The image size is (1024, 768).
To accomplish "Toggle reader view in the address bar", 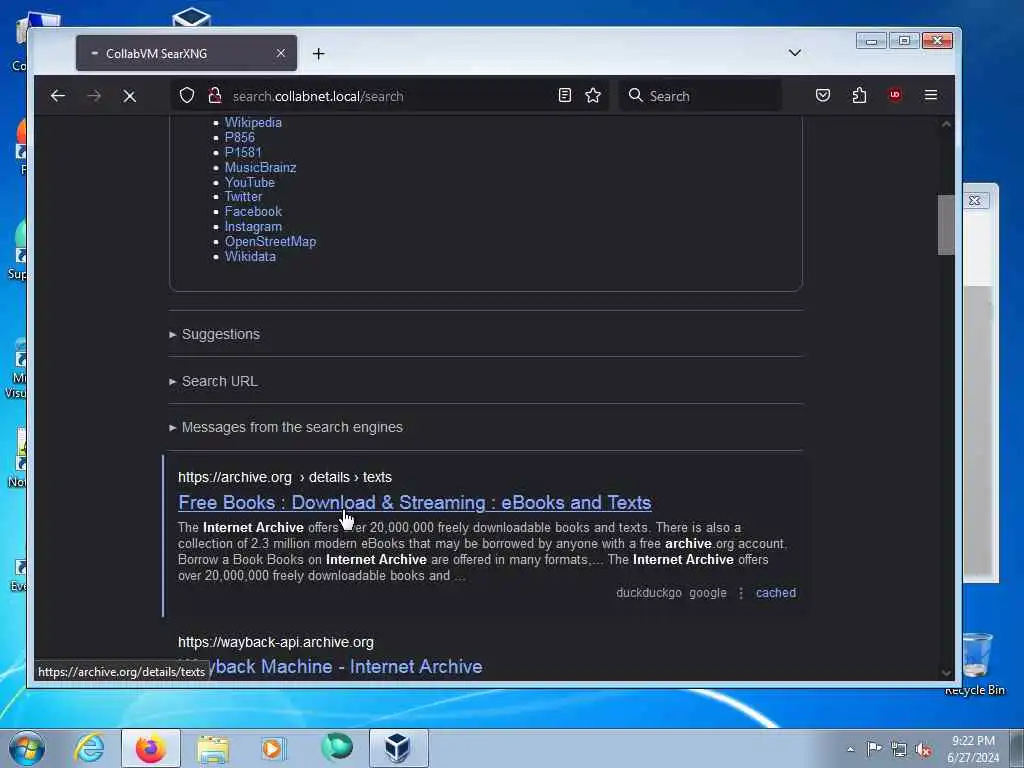I will pos(565,96).
